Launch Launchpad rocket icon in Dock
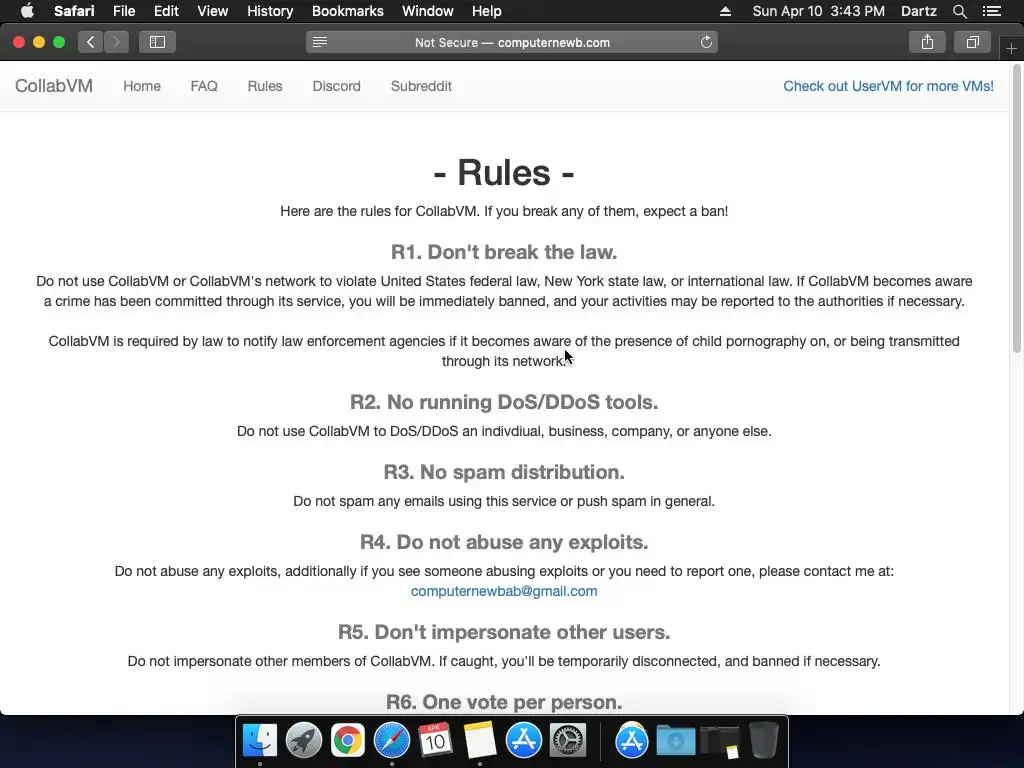 click(304, 741)
